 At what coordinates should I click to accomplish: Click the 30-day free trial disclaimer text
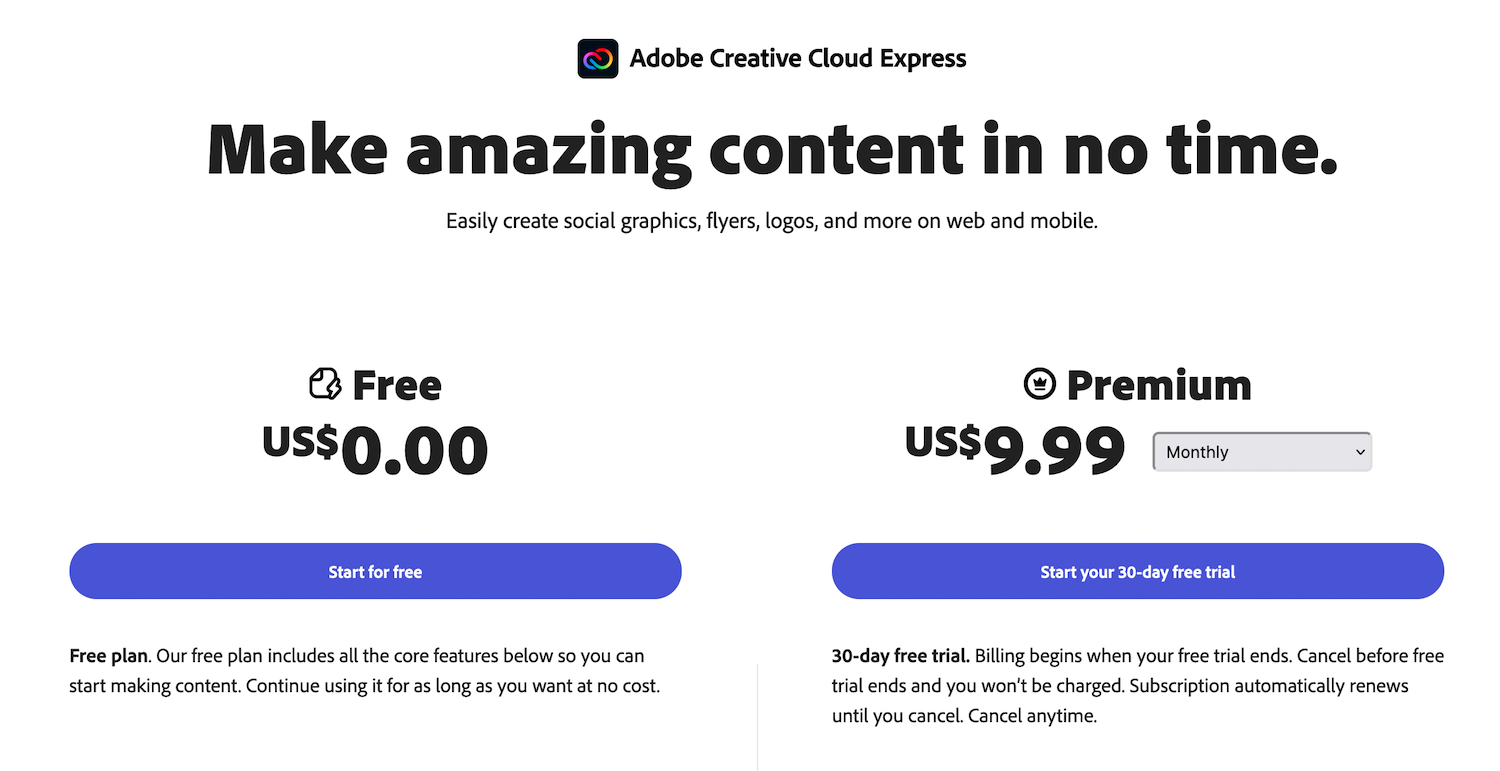pos(1138,685)
